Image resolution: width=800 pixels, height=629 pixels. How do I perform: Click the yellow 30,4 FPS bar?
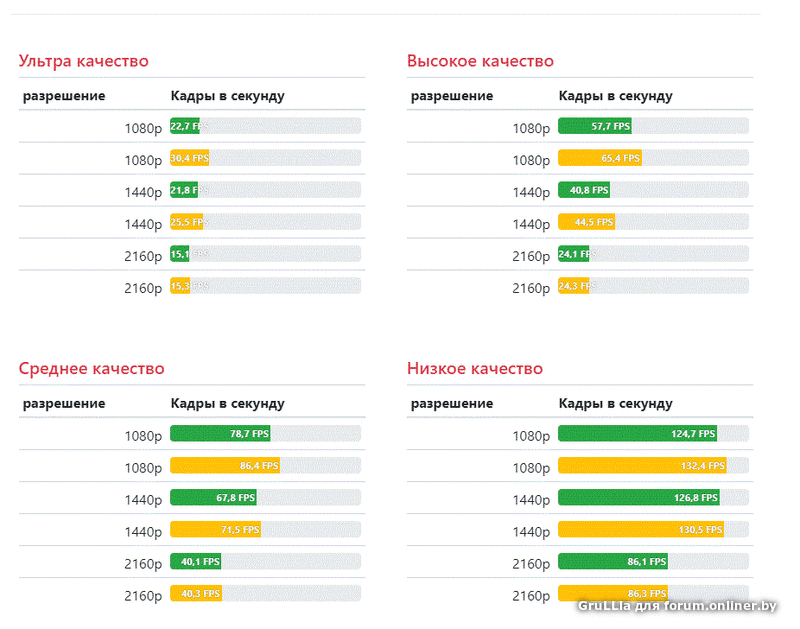click(189, 158)
